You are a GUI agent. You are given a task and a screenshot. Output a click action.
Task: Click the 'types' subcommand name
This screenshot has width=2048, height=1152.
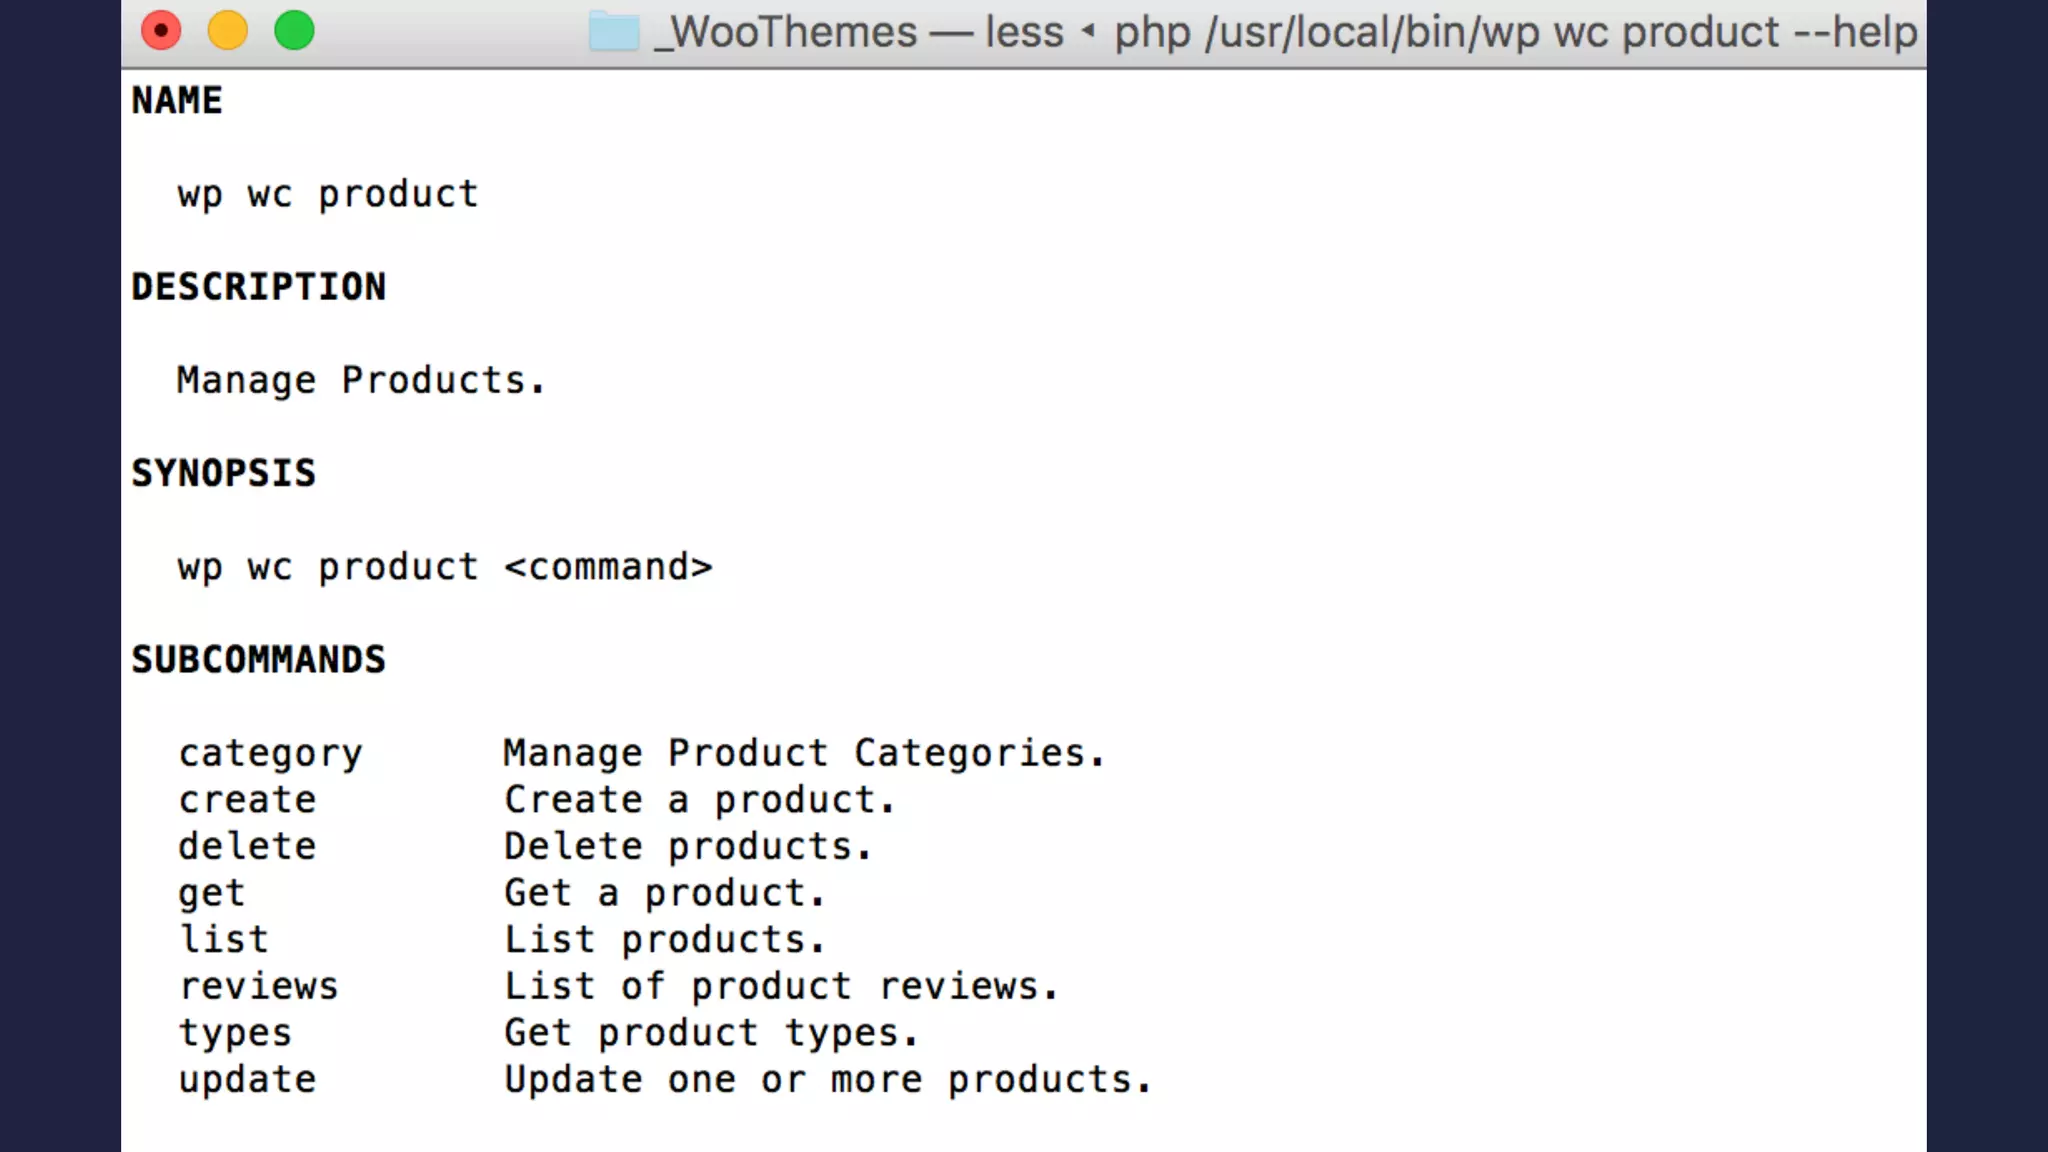tap(235, 1033)
